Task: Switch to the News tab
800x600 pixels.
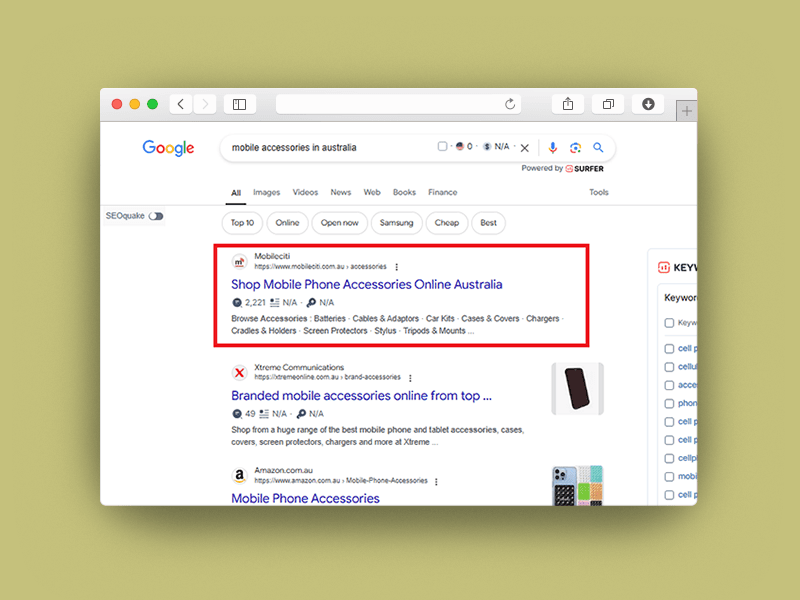Action: click(341, 192)
